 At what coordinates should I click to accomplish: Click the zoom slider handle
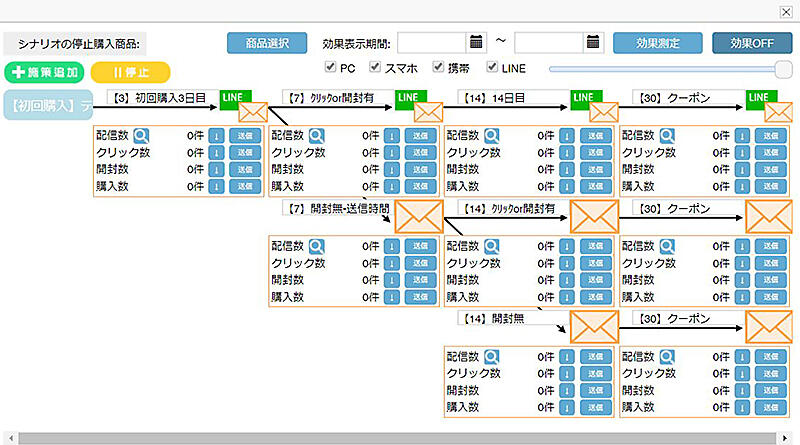coord(783,68)
